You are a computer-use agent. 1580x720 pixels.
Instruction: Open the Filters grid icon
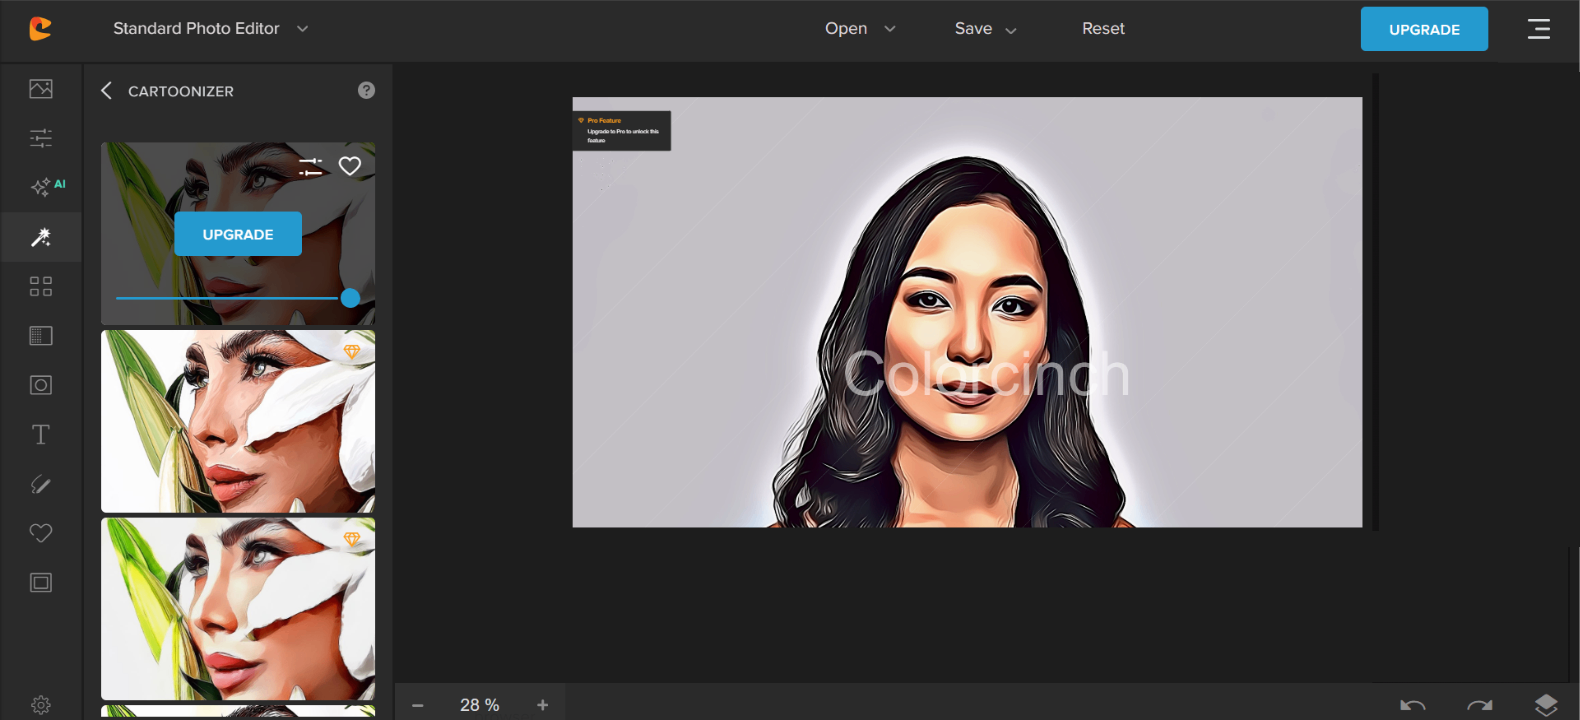[41, 287]
